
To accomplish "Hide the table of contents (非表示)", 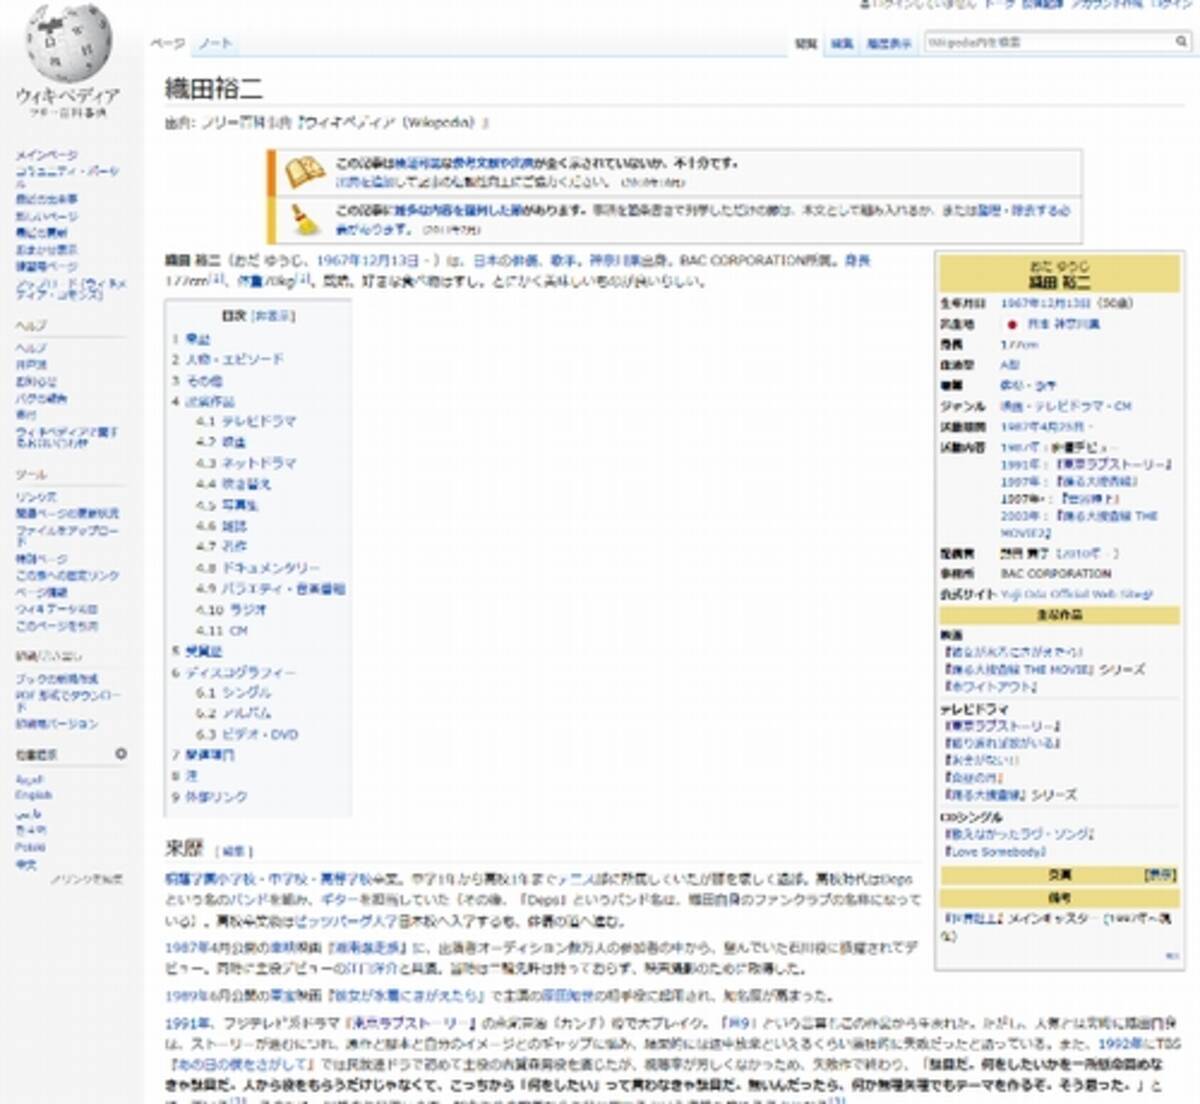I will (x=273, y=316).
